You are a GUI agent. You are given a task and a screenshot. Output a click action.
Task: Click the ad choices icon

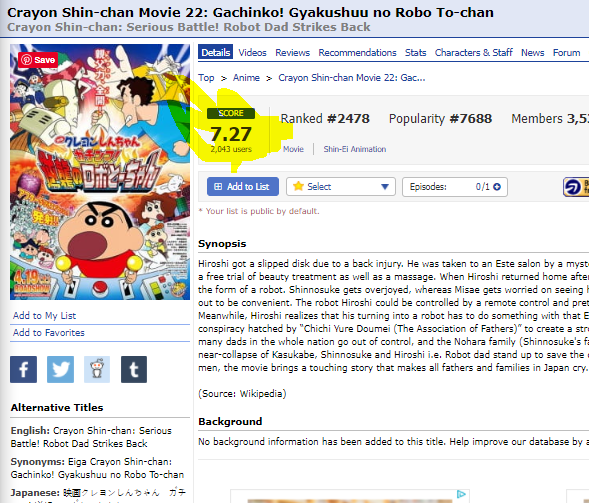461,494
